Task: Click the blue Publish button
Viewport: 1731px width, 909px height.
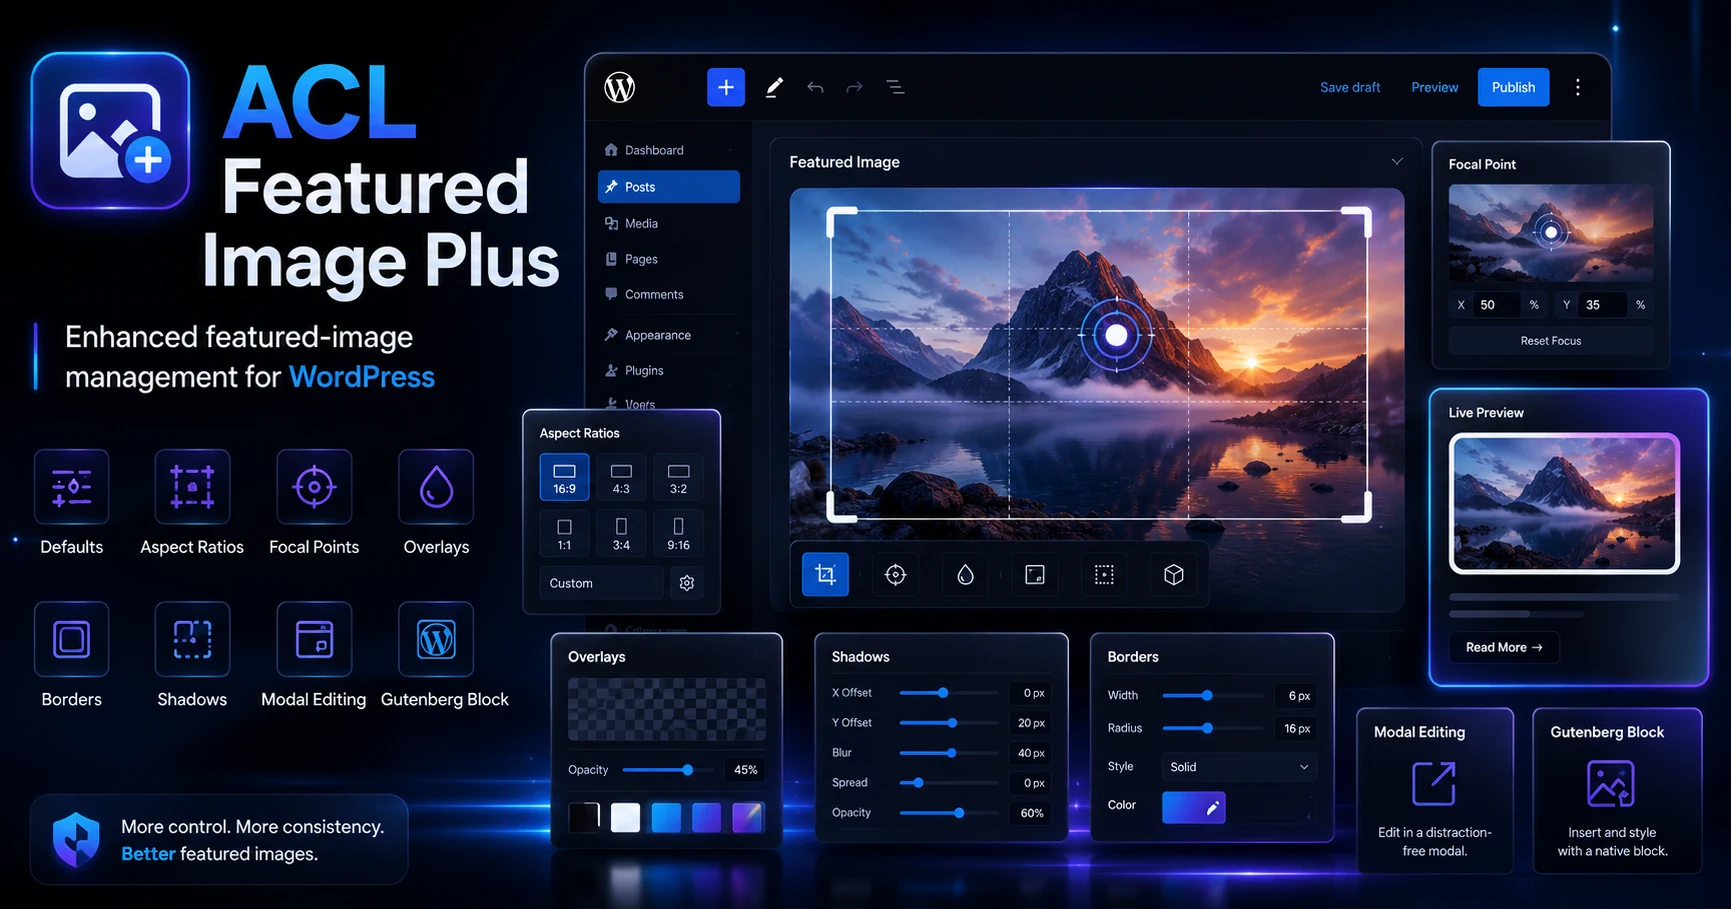Action: [x=1513, y=87]
